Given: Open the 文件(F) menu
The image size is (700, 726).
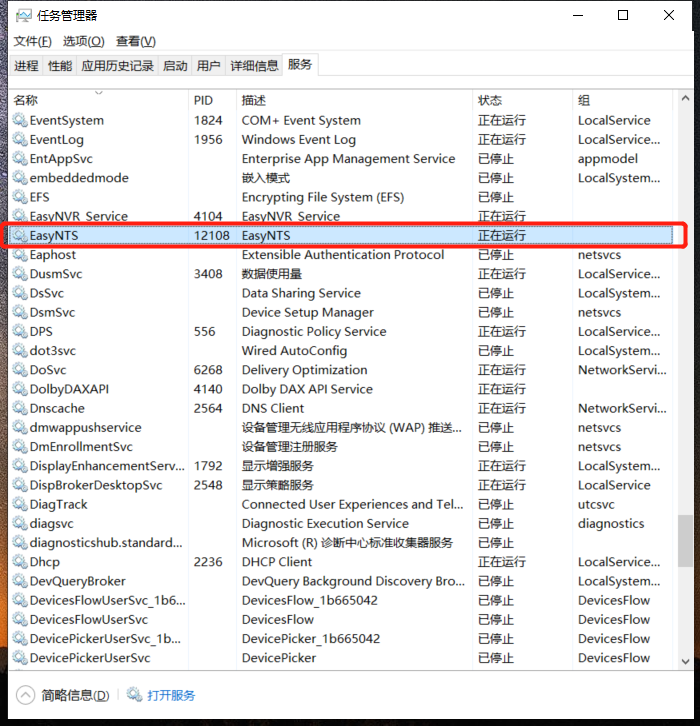Looking at the screenshot, I should point(32,41).
